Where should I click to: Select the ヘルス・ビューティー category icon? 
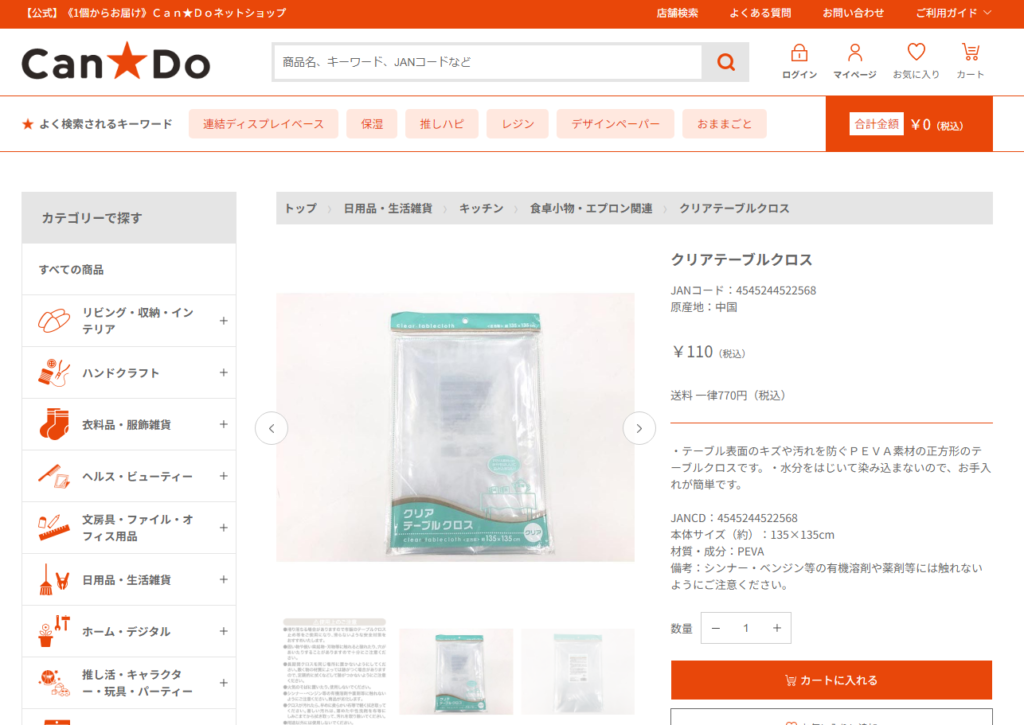click(x=54, y=476)
